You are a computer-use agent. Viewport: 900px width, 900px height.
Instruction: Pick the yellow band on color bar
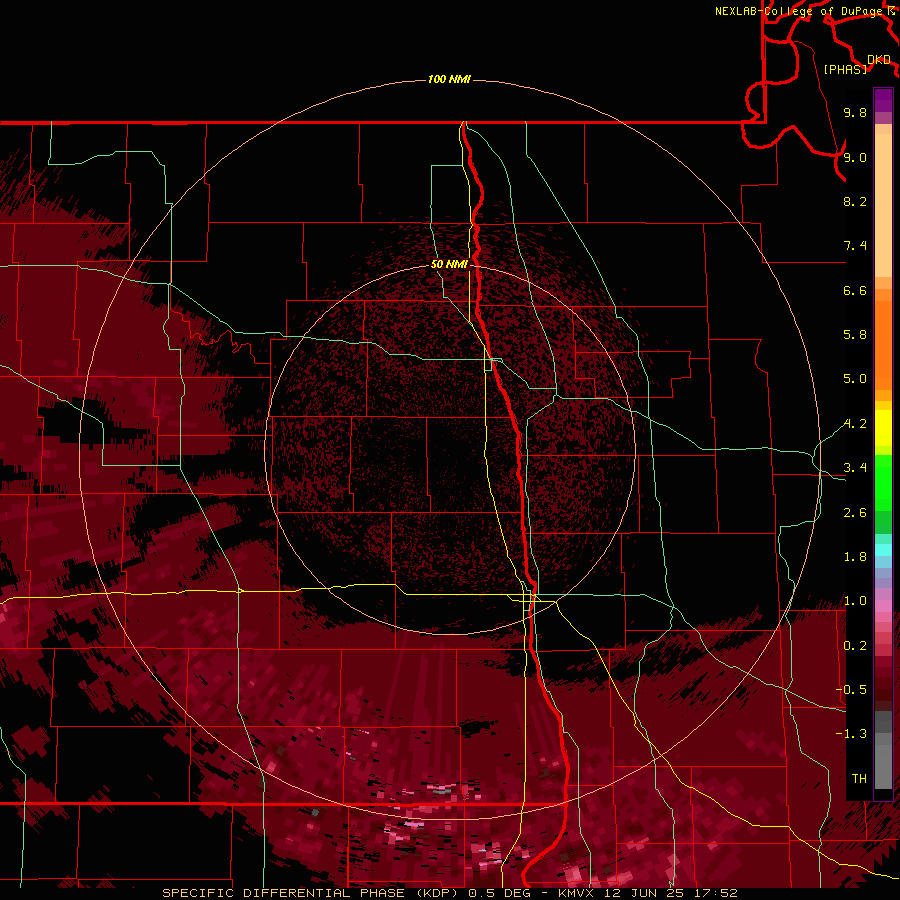coord(883,428)
